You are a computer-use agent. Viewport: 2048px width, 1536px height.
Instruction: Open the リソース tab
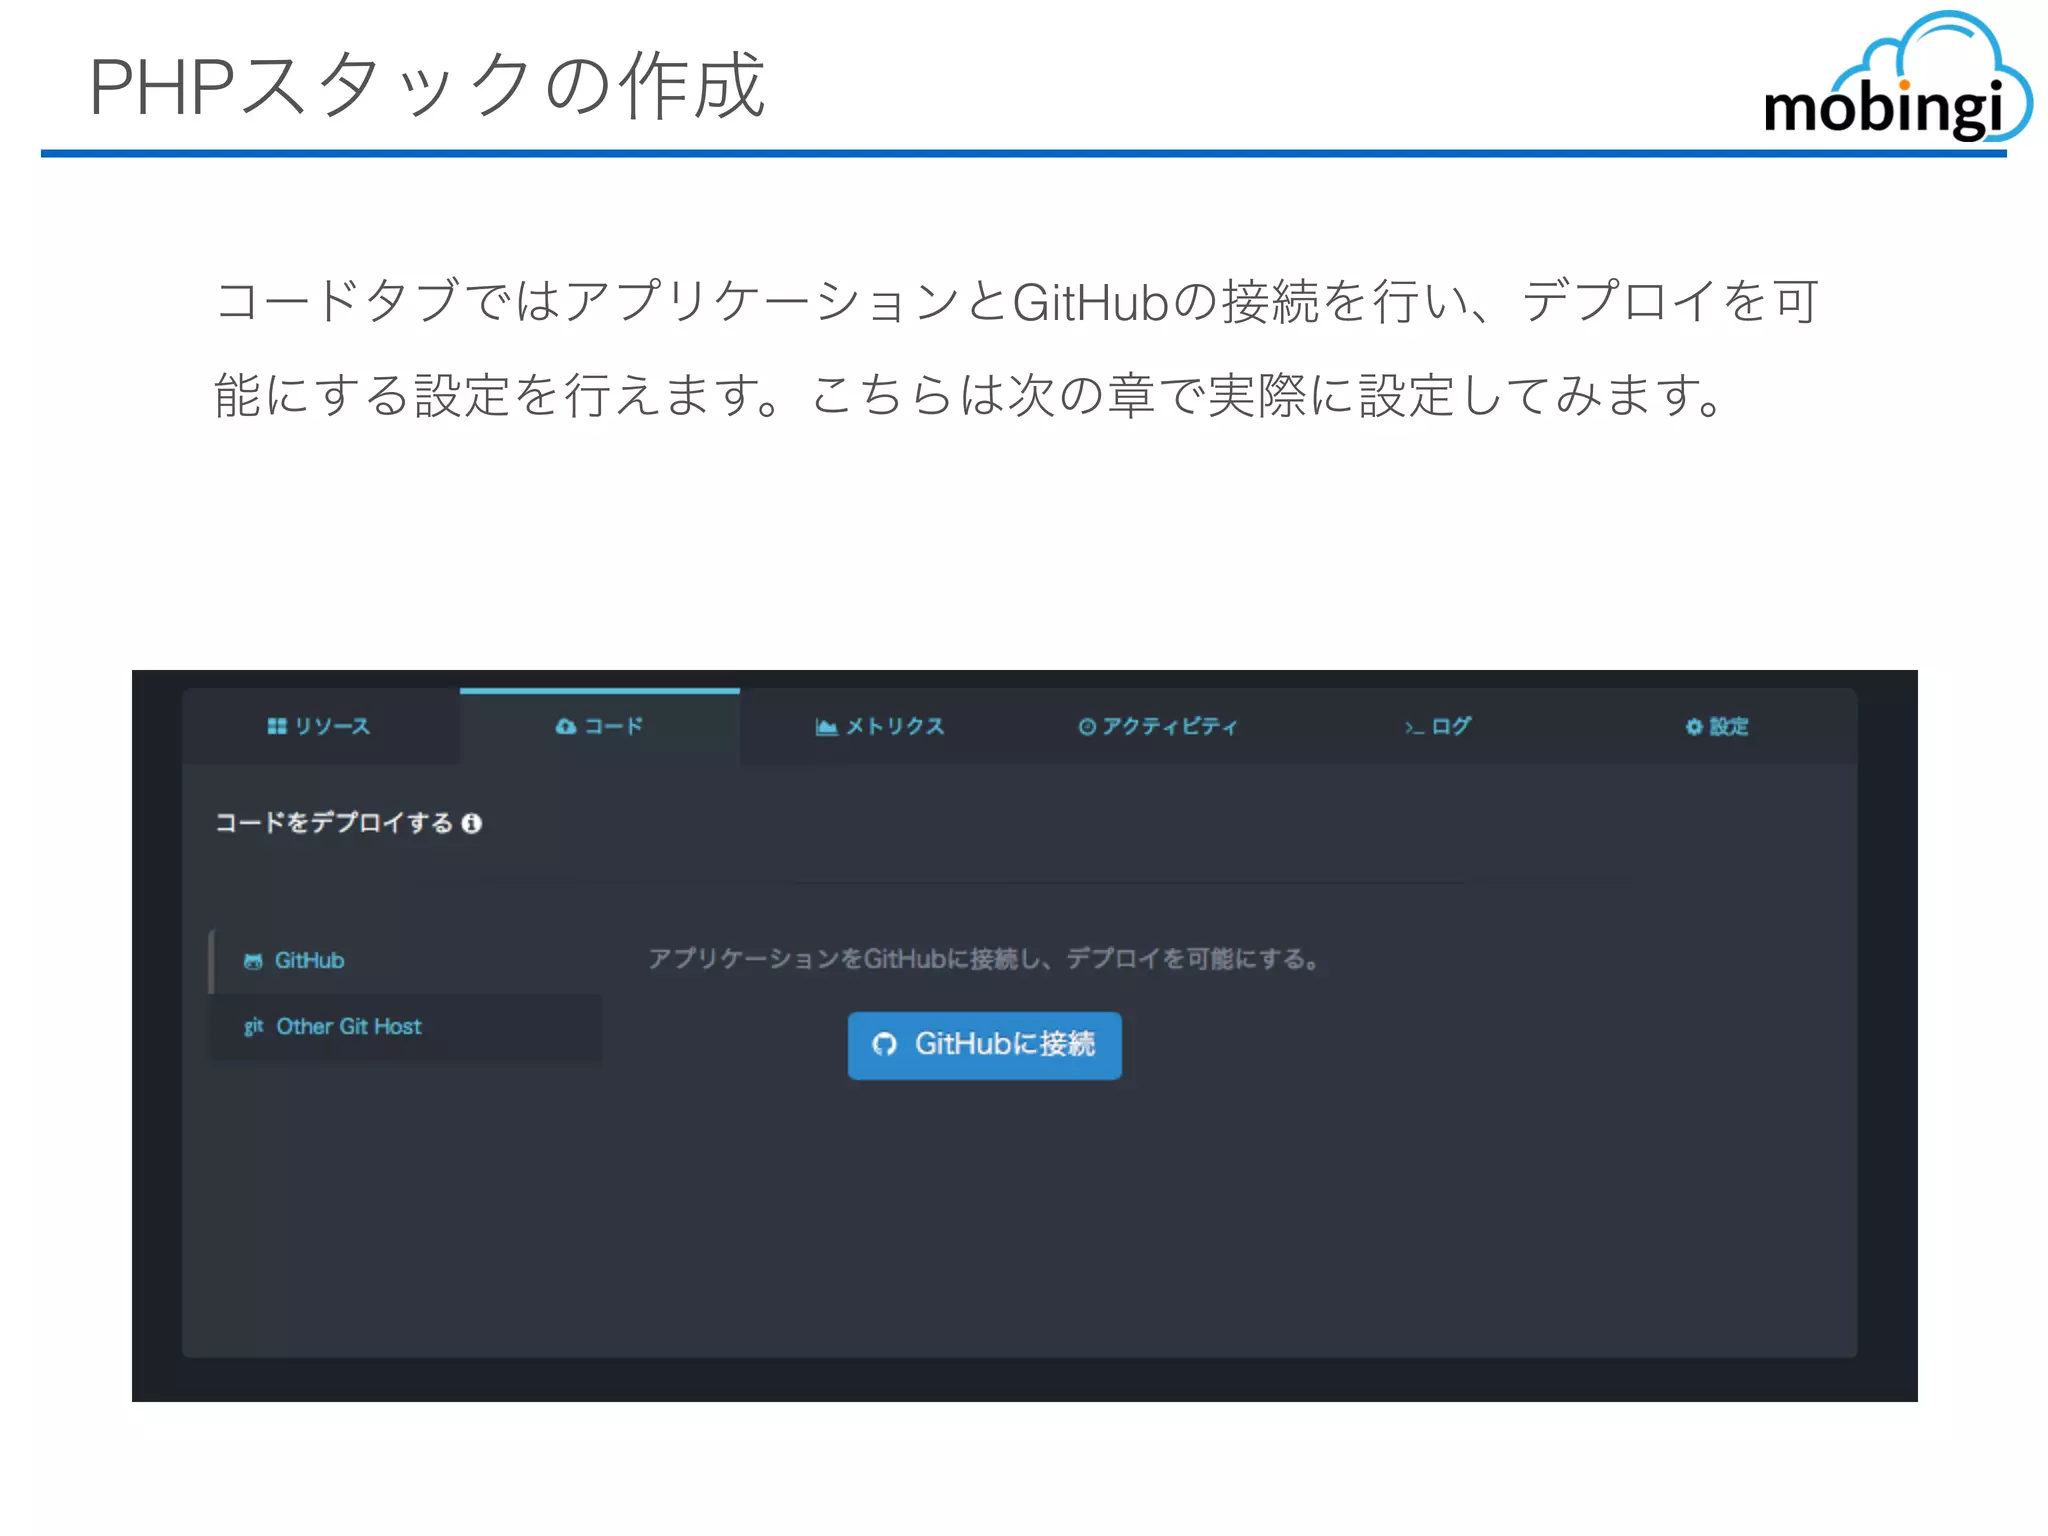coord(320,726)
